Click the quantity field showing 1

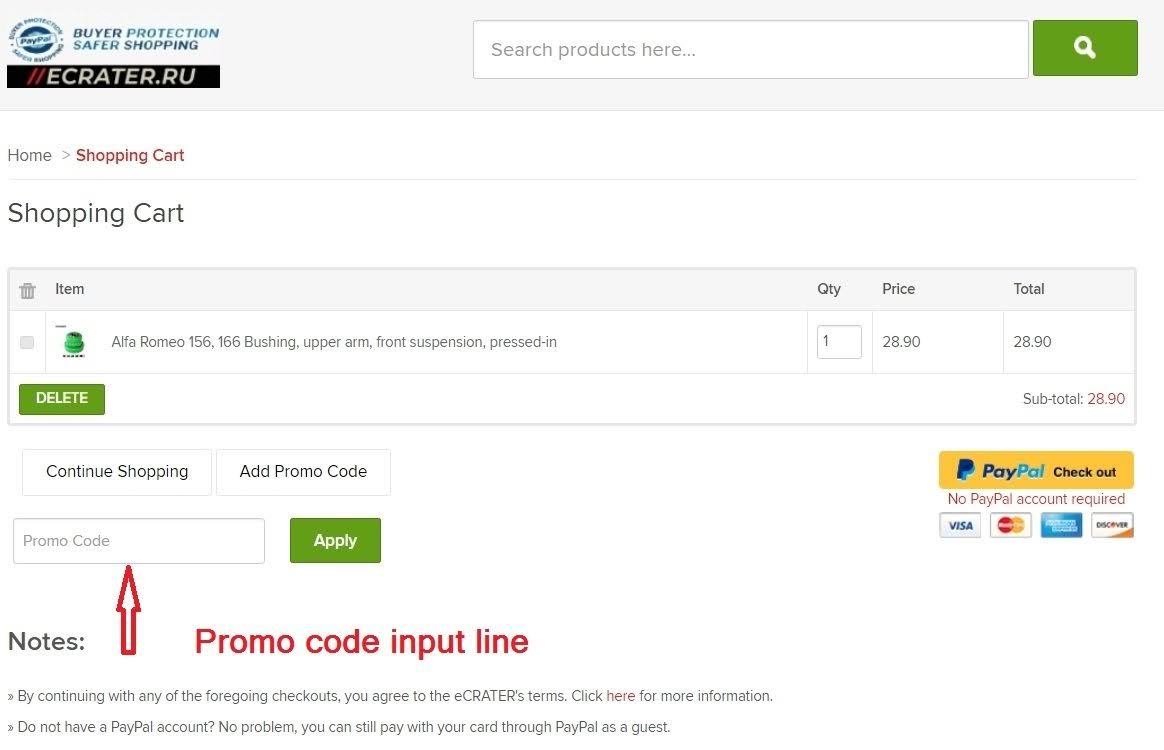(x=838, y=342)
